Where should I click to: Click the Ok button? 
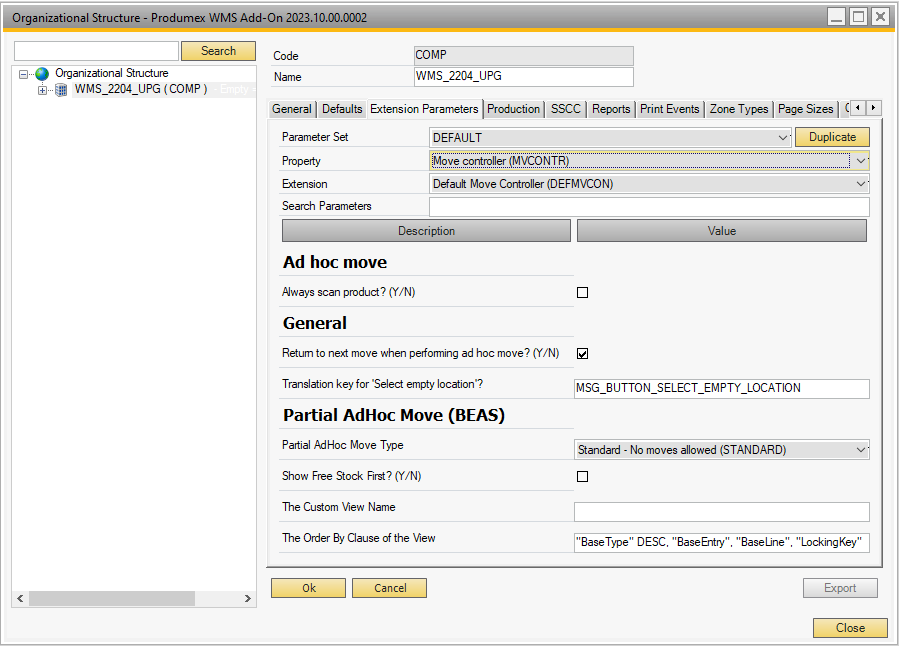point(309,588)
